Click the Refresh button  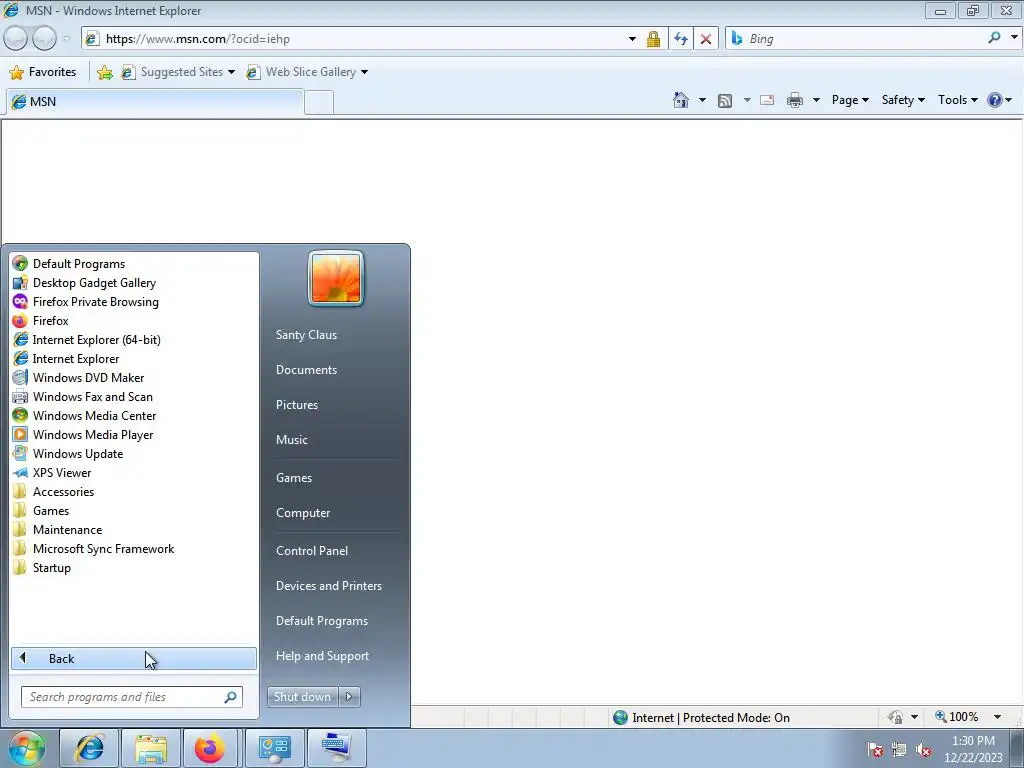pos(680,39)
